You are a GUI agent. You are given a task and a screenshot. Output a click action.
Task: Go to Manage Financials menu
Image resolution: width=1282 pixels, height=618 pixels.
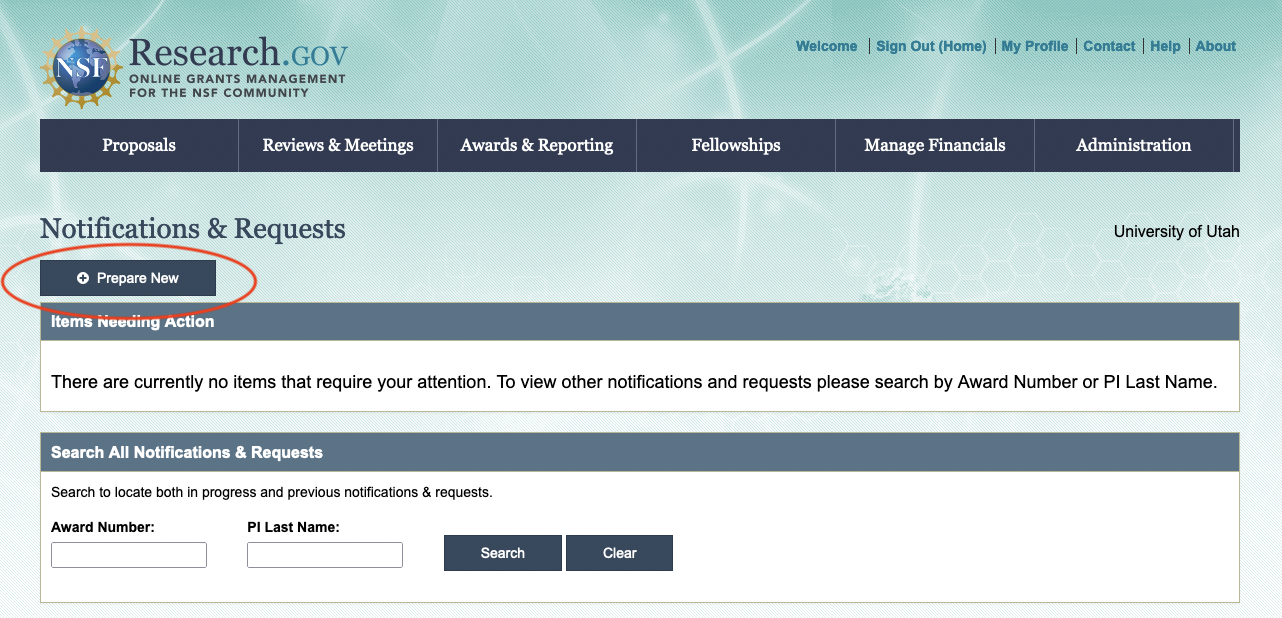coord(935,145)
